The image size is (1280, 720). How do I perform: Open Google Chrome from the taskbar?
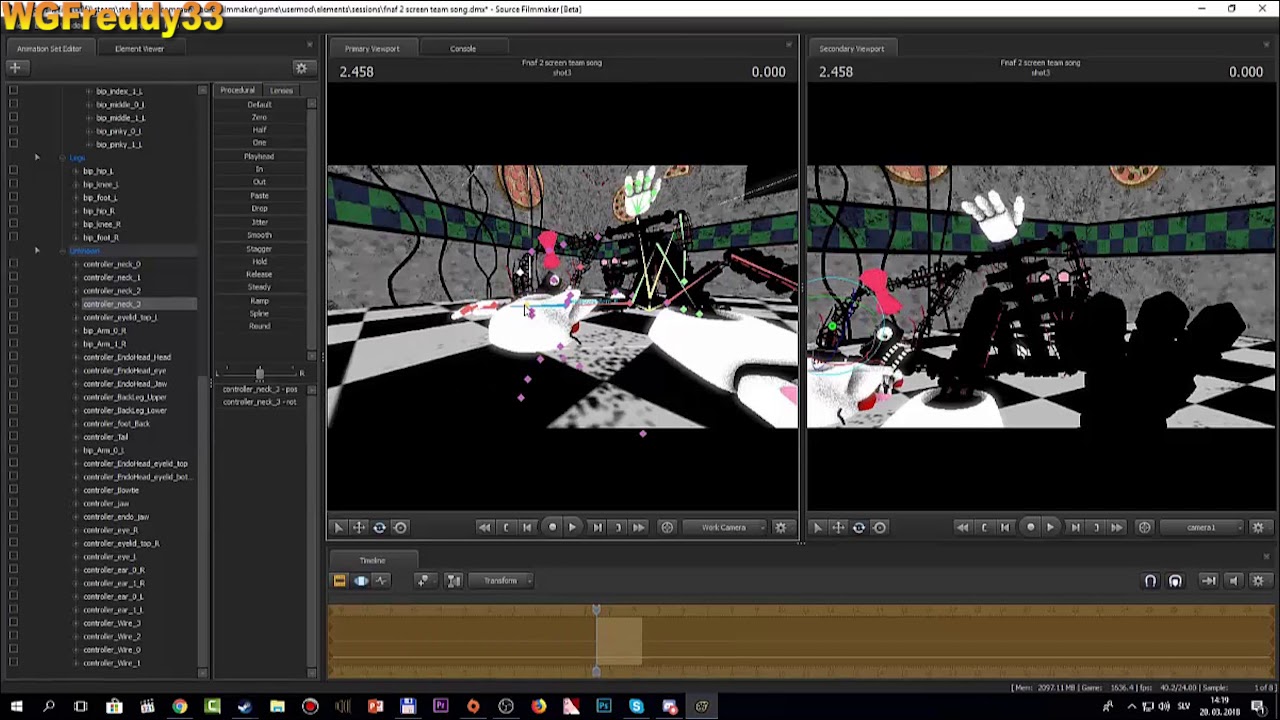pyautogui.click(x=180, y=707)
